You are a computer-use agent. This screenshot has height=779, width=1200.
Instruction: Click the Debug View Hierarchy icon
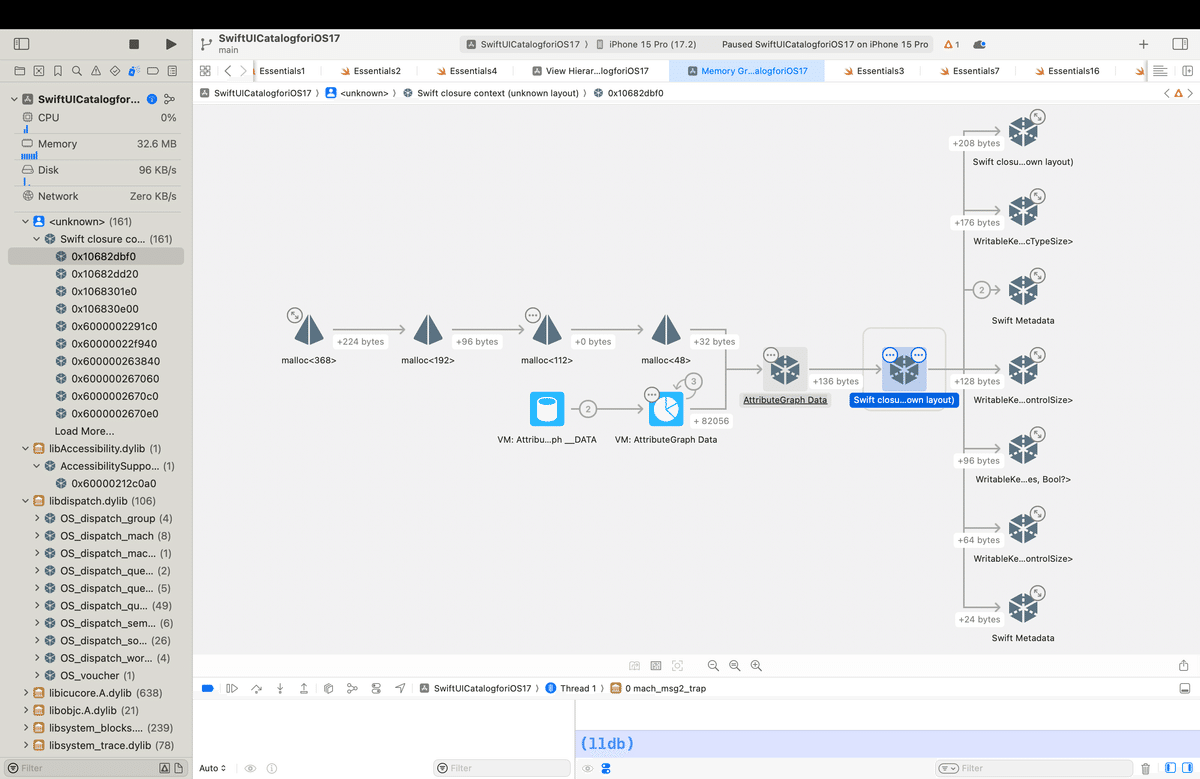(x=328, y=688)
